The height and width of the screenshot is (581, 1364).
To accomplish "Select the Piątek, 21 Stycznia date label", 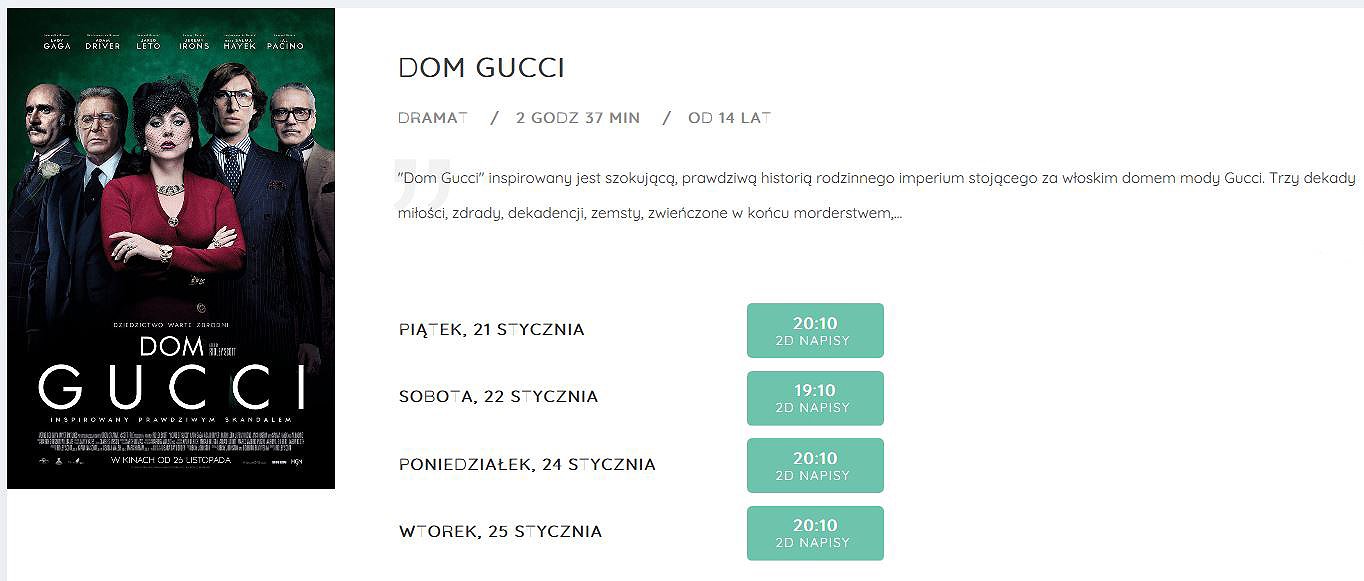I will pos(491,330).
